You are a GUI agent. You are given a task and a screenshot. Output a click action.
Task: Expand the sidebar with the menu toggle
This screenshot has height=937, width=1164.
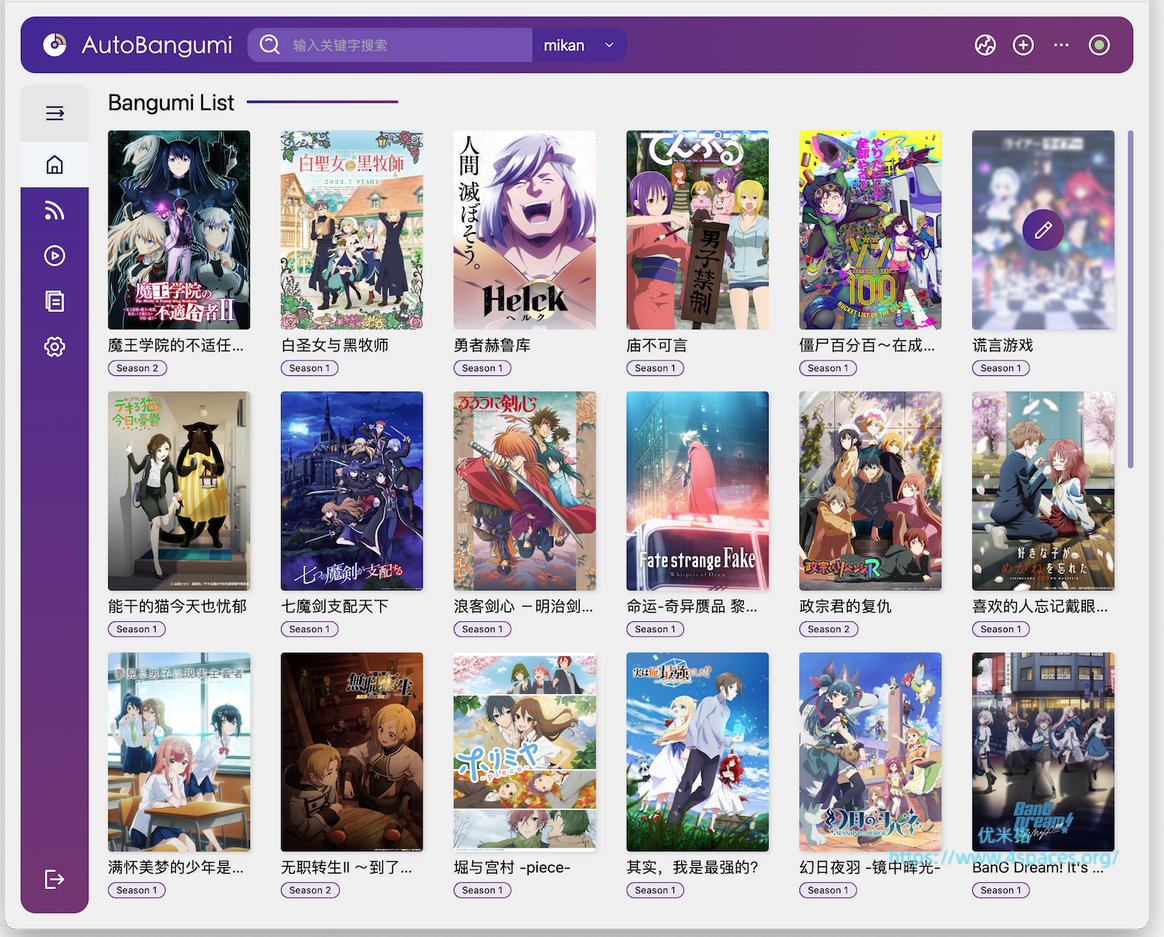tap(55, 113)
